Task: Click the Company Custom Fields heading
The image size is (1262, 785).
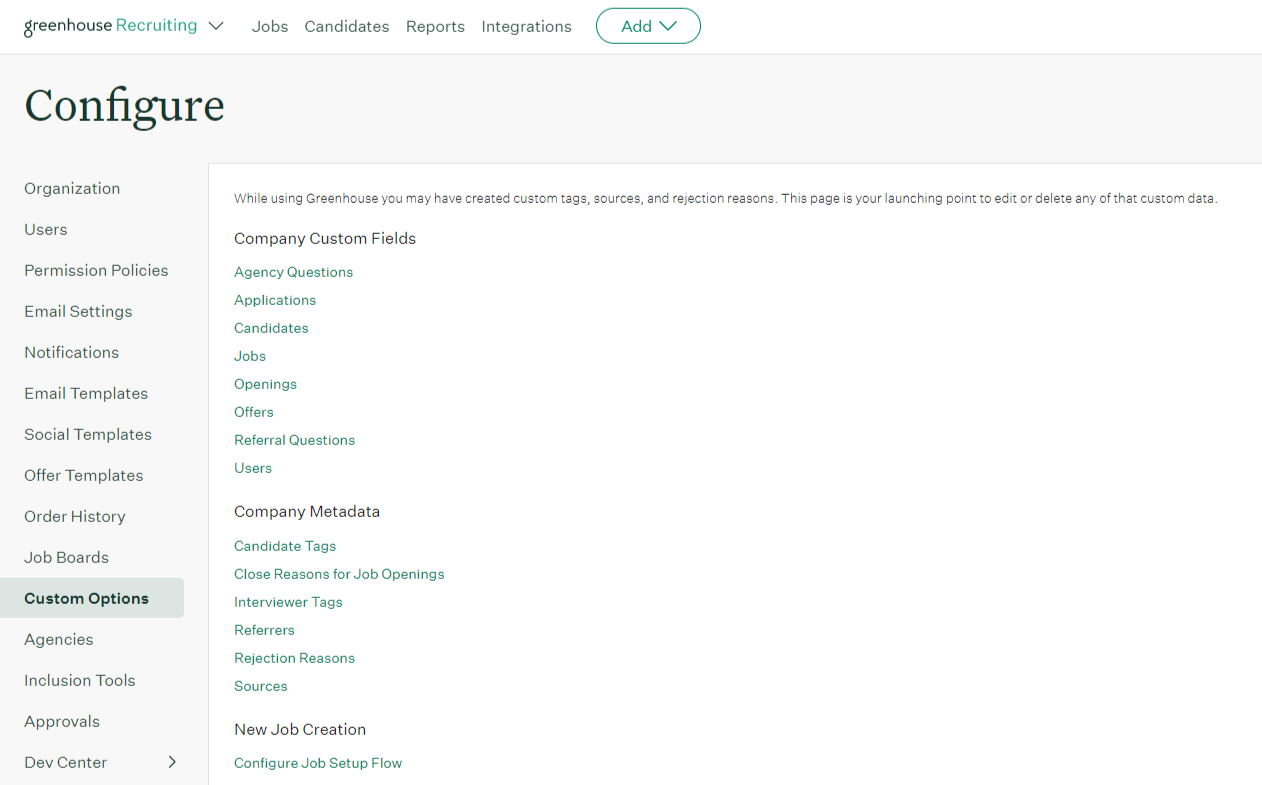Action: click(325, 238)
